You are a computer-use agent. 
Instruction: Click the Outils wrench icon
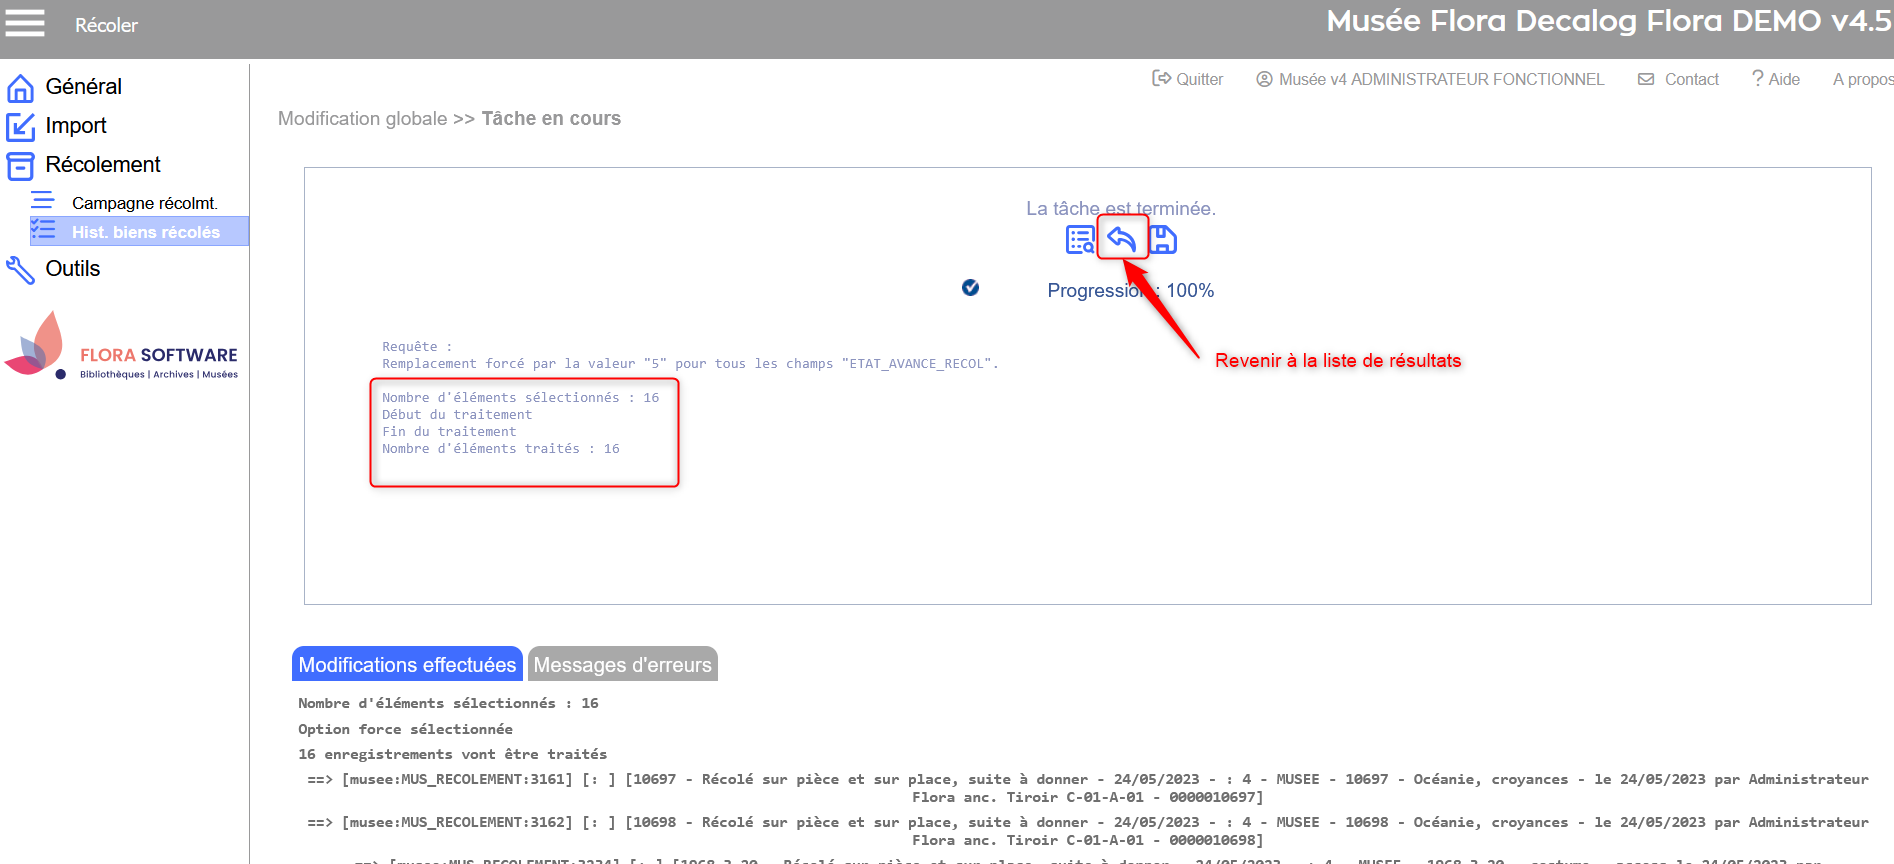20,270
